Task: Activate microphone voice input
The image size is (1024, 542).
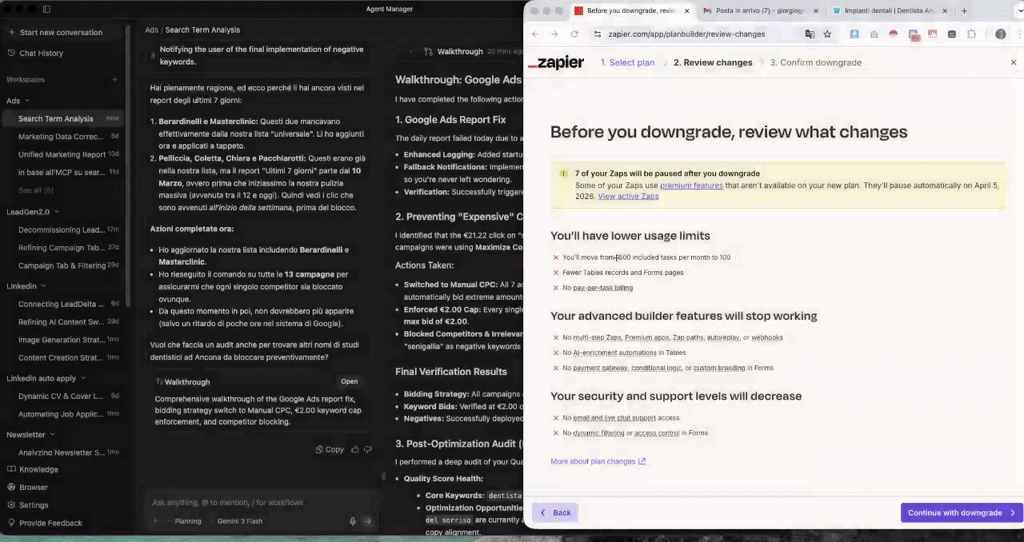Action: 353,521
